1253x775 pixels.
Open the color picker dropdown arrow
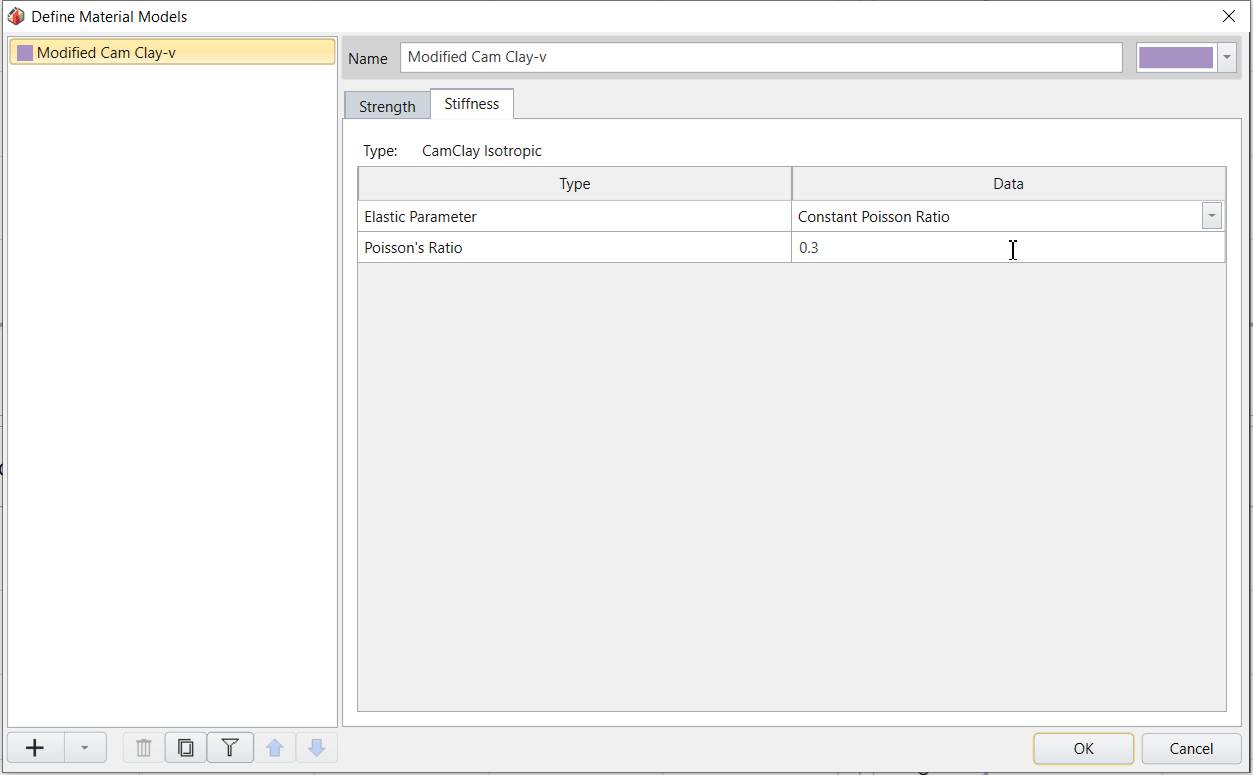[1227, 57]
